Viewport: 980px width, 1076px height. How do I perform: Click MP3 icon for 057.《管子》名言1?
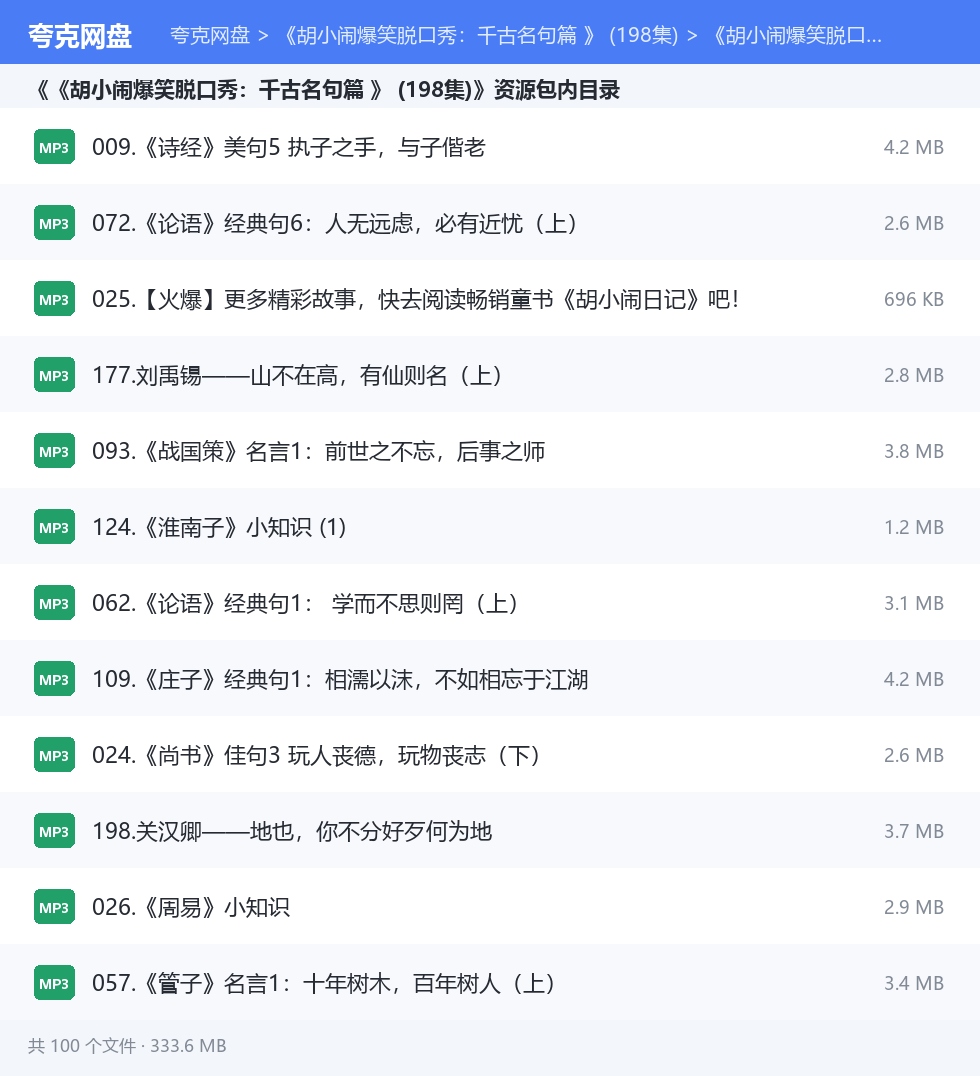[x=54, y=983]
